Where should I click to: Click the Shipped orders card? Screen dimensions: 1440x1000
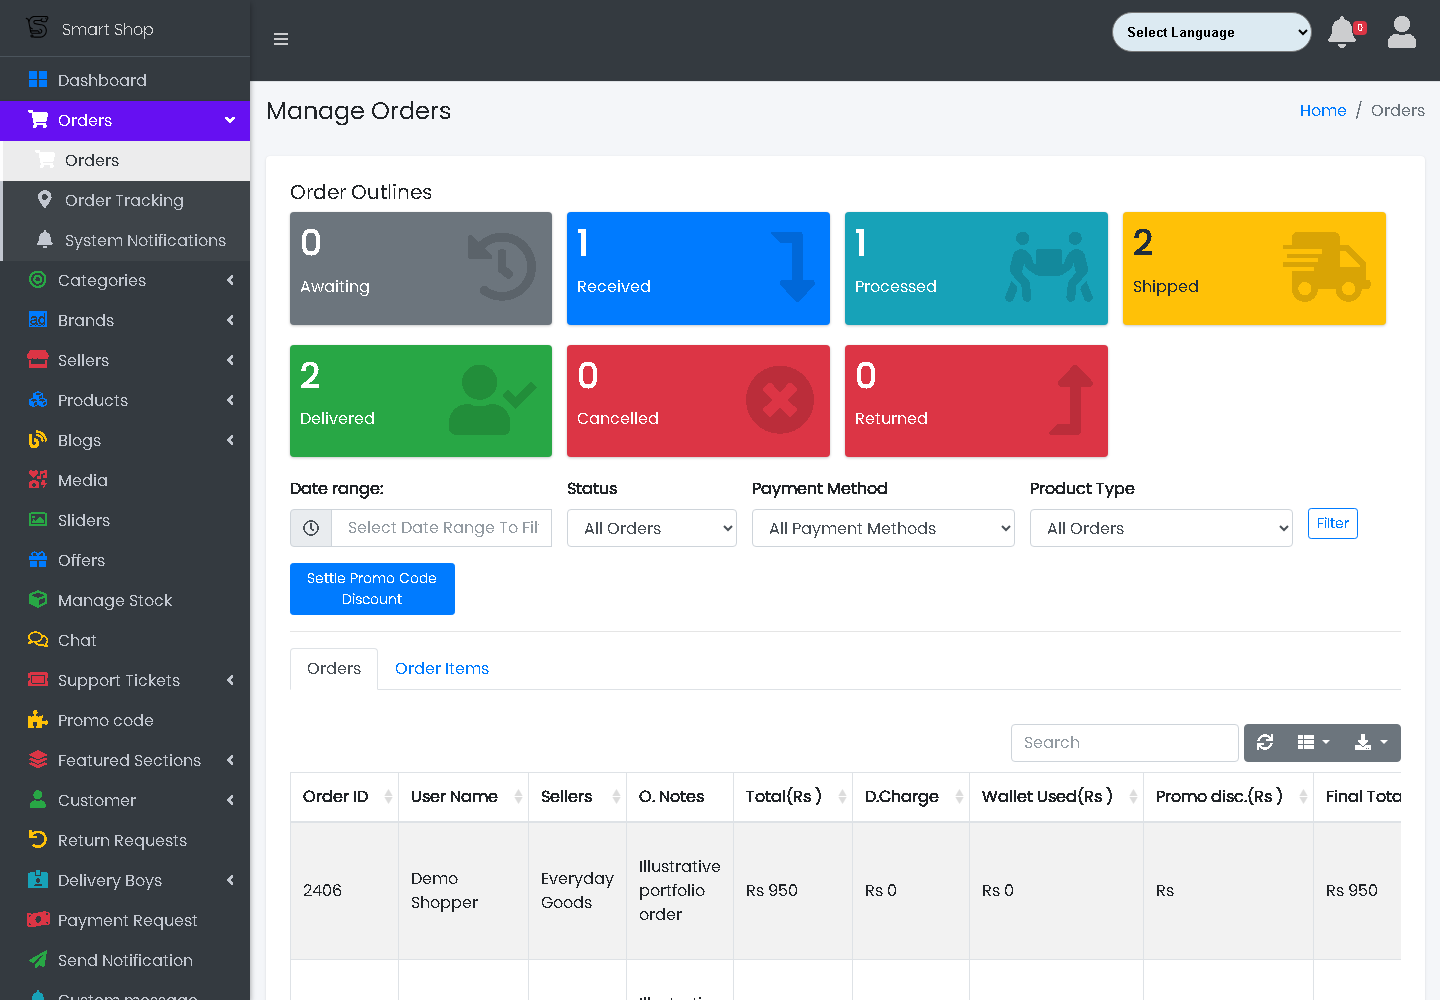[1254, 268]
